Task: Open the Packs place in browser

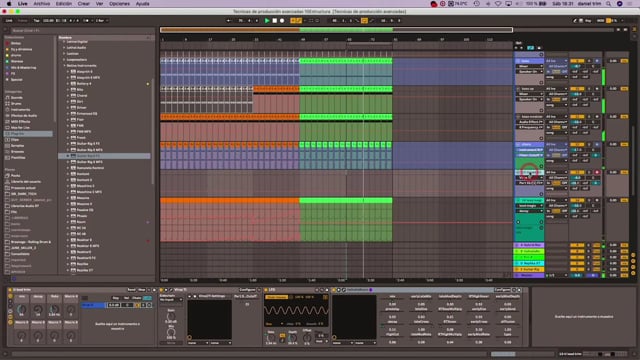Action: (x=16, y=176)
